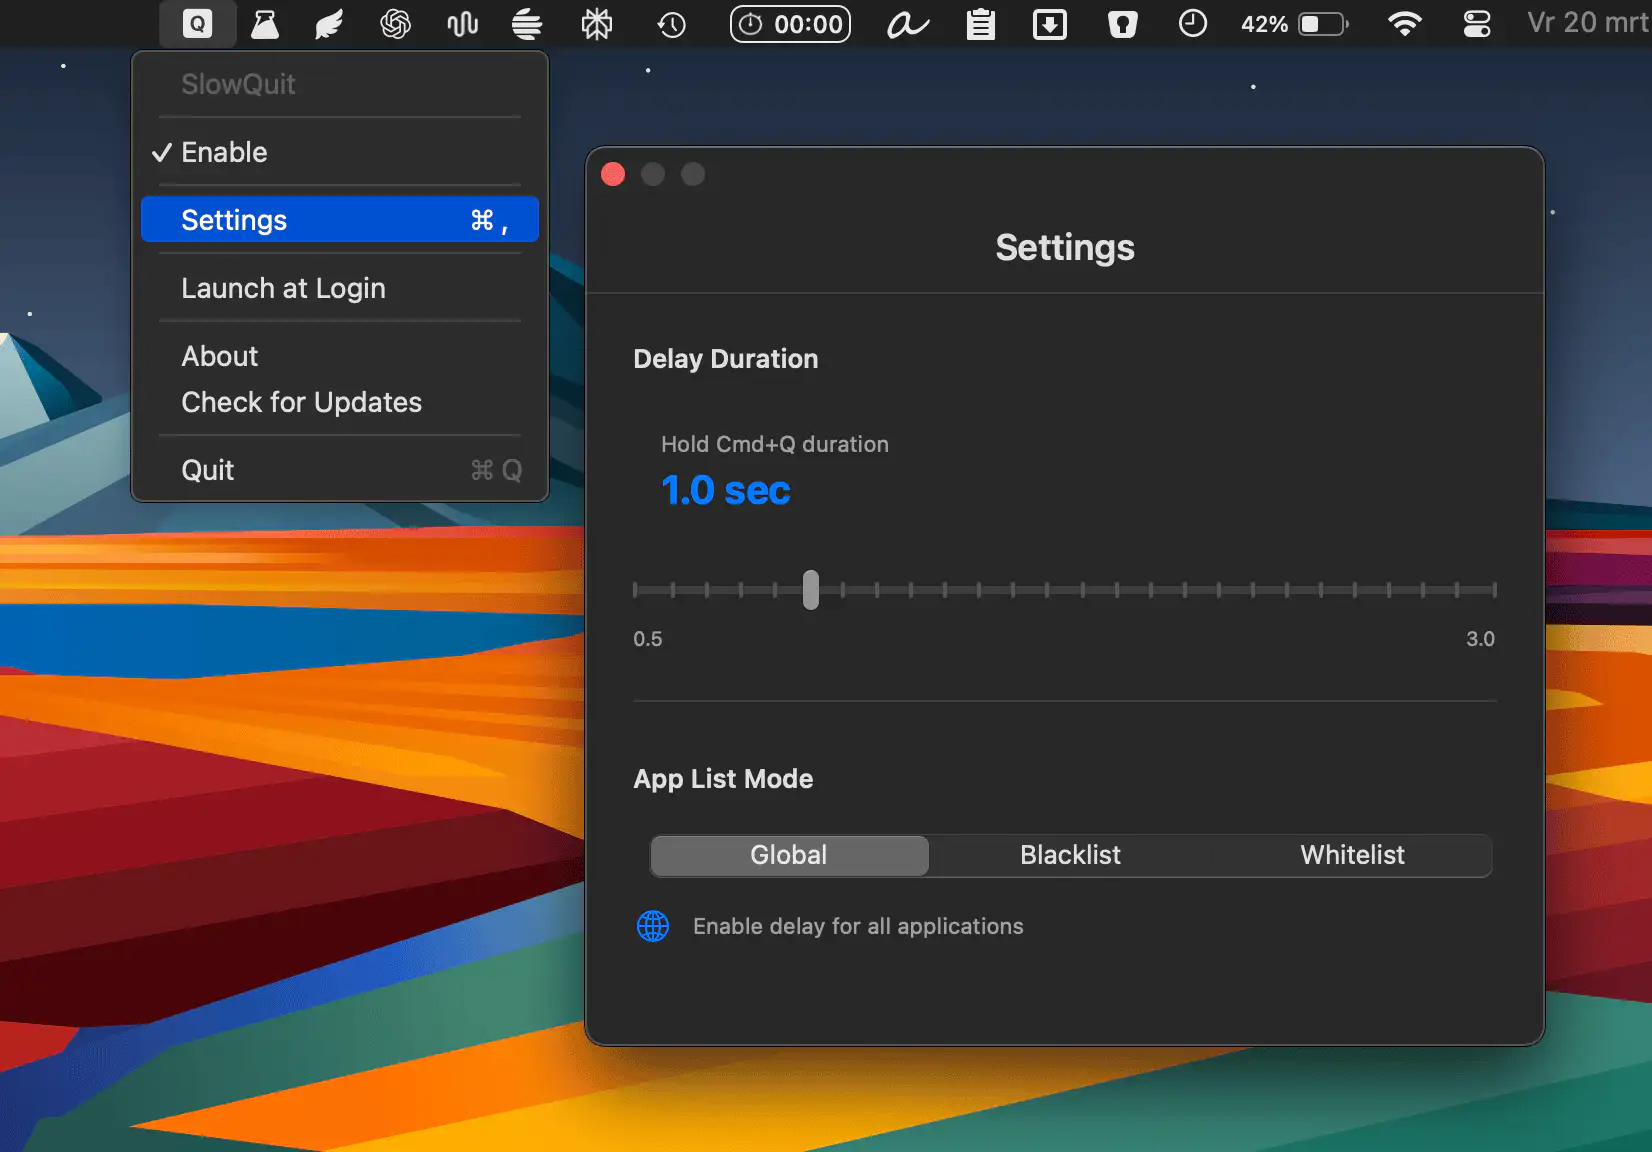The width and height of the screenshot is (1652, 1152).
Task: Click the SlowQuit Q menu bar icon
Action: pos(197,24)
